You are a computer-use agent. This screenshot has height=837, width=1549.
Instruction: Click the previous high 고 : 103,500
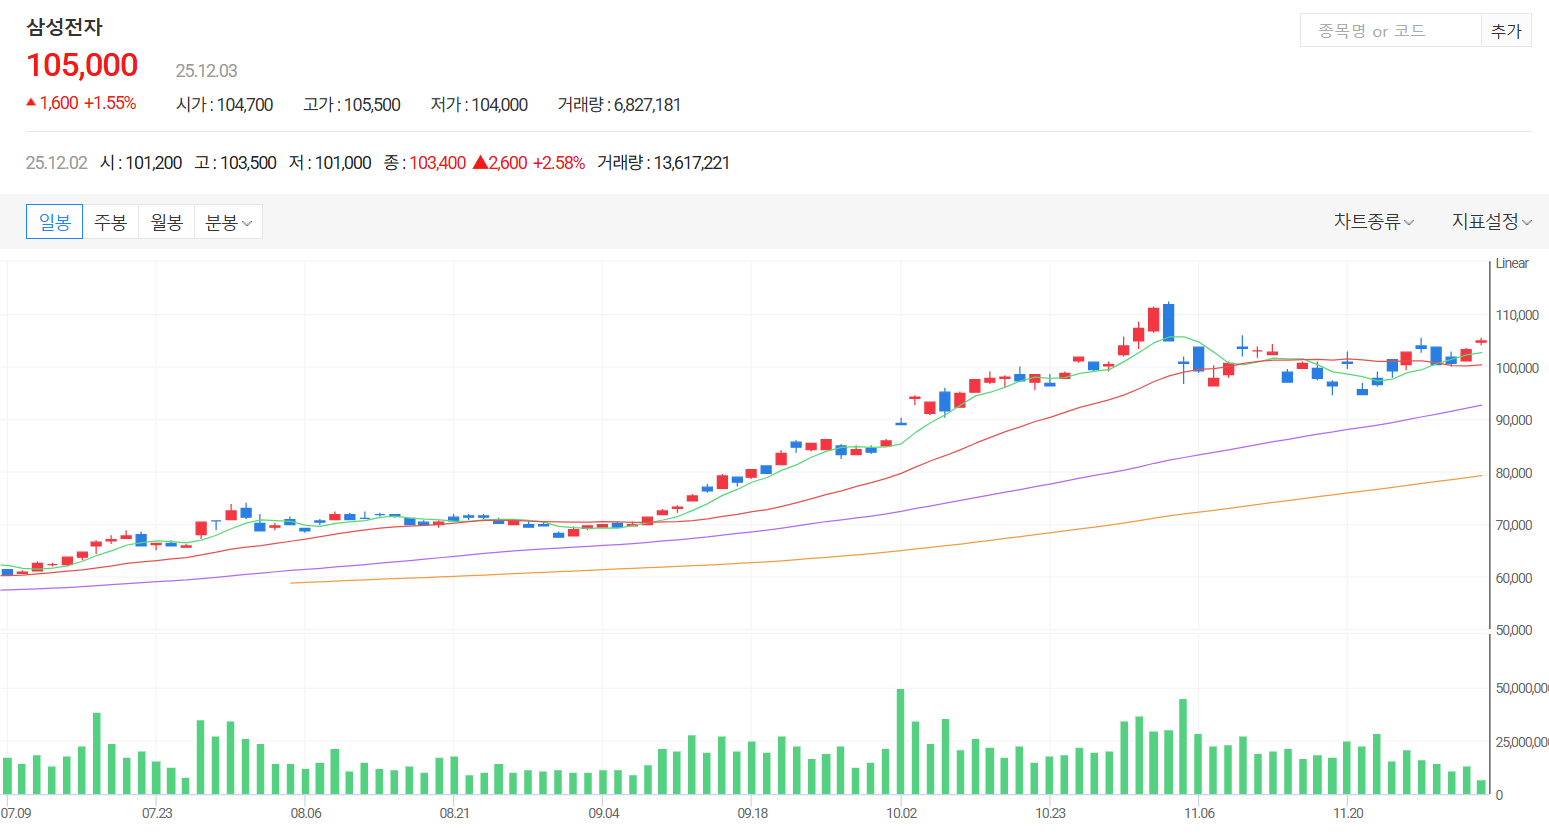point(235,163)
